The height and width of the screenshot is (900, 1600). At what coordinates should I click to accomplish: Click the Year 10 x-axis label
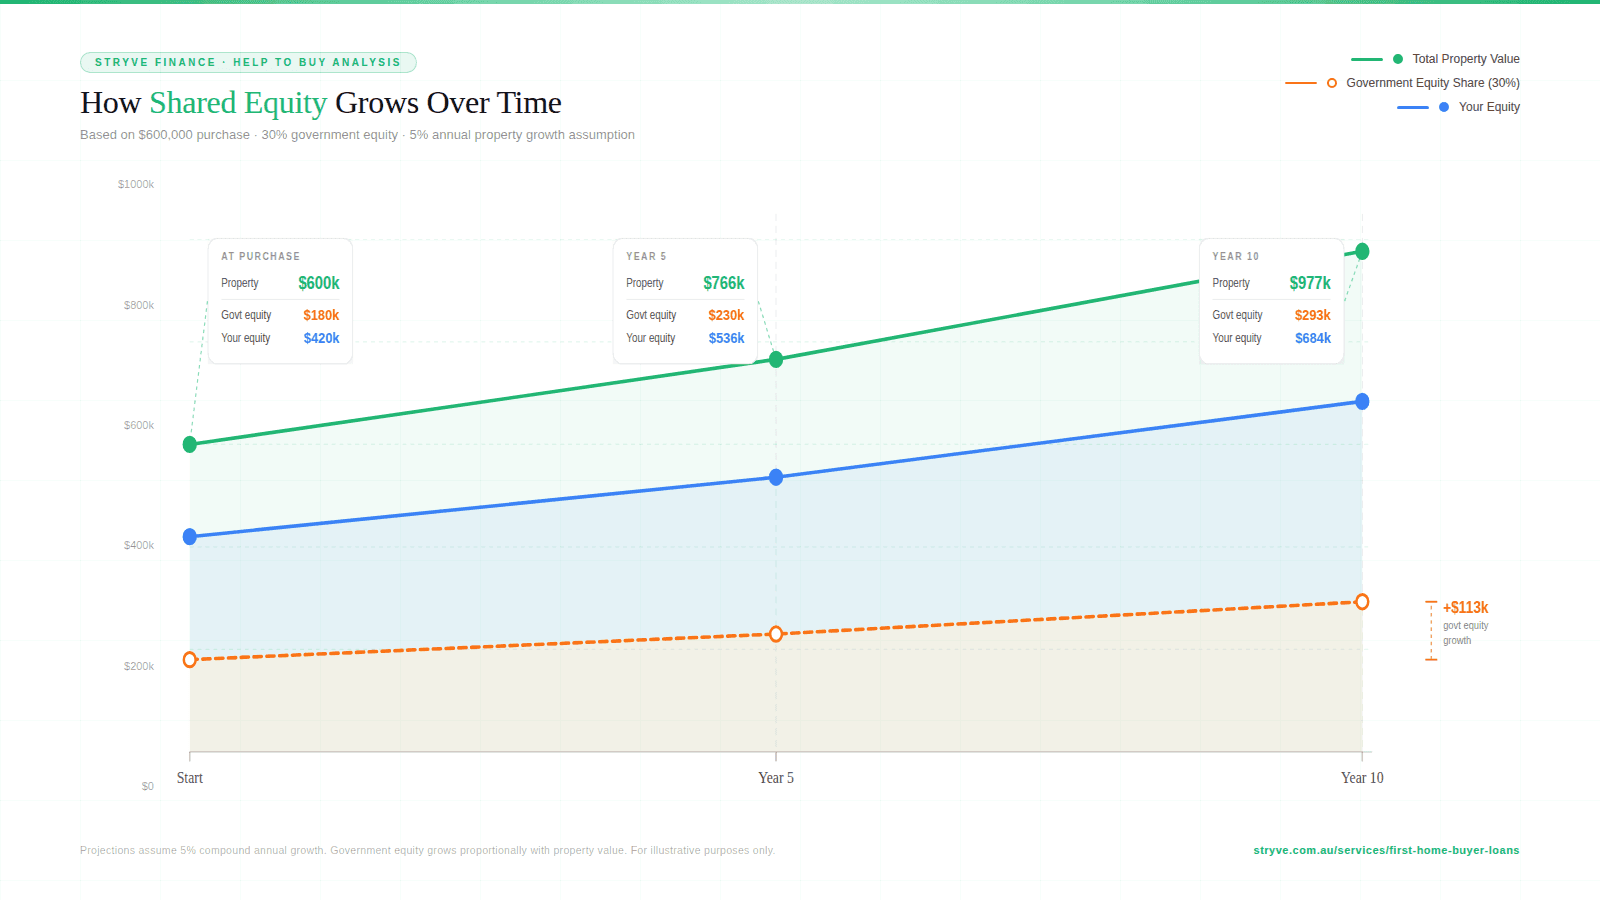(1362, 778)
